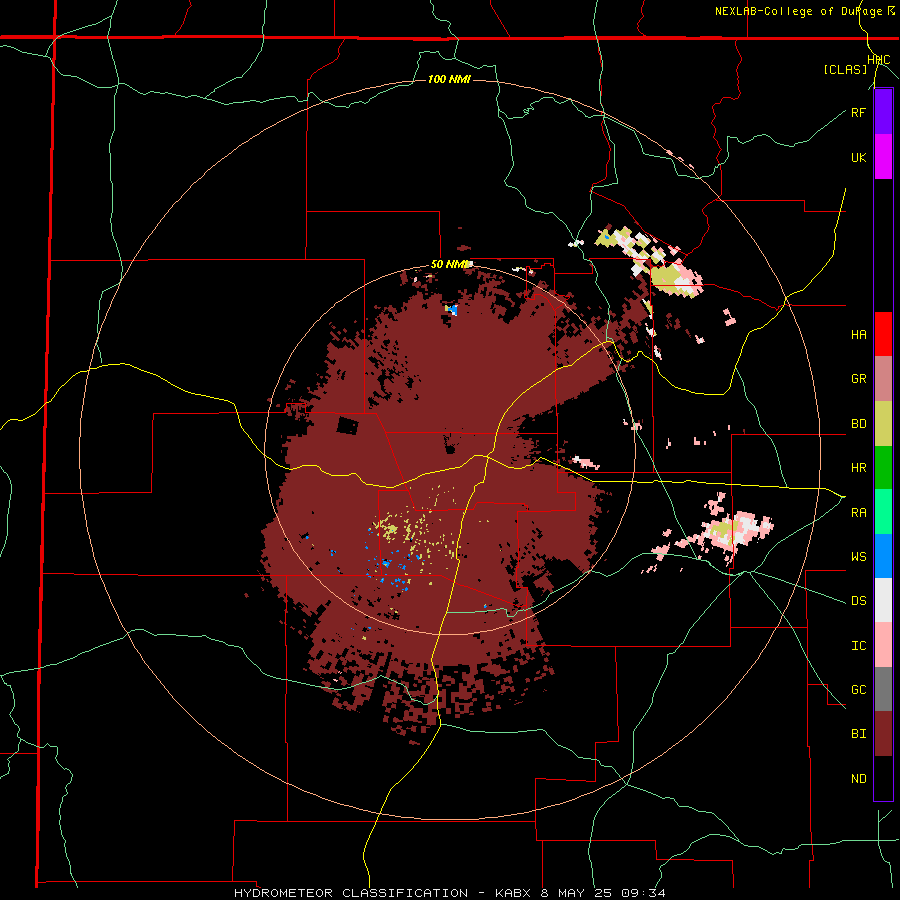
Task: Select the IC pink legend swatch
Action: [883, 645]
